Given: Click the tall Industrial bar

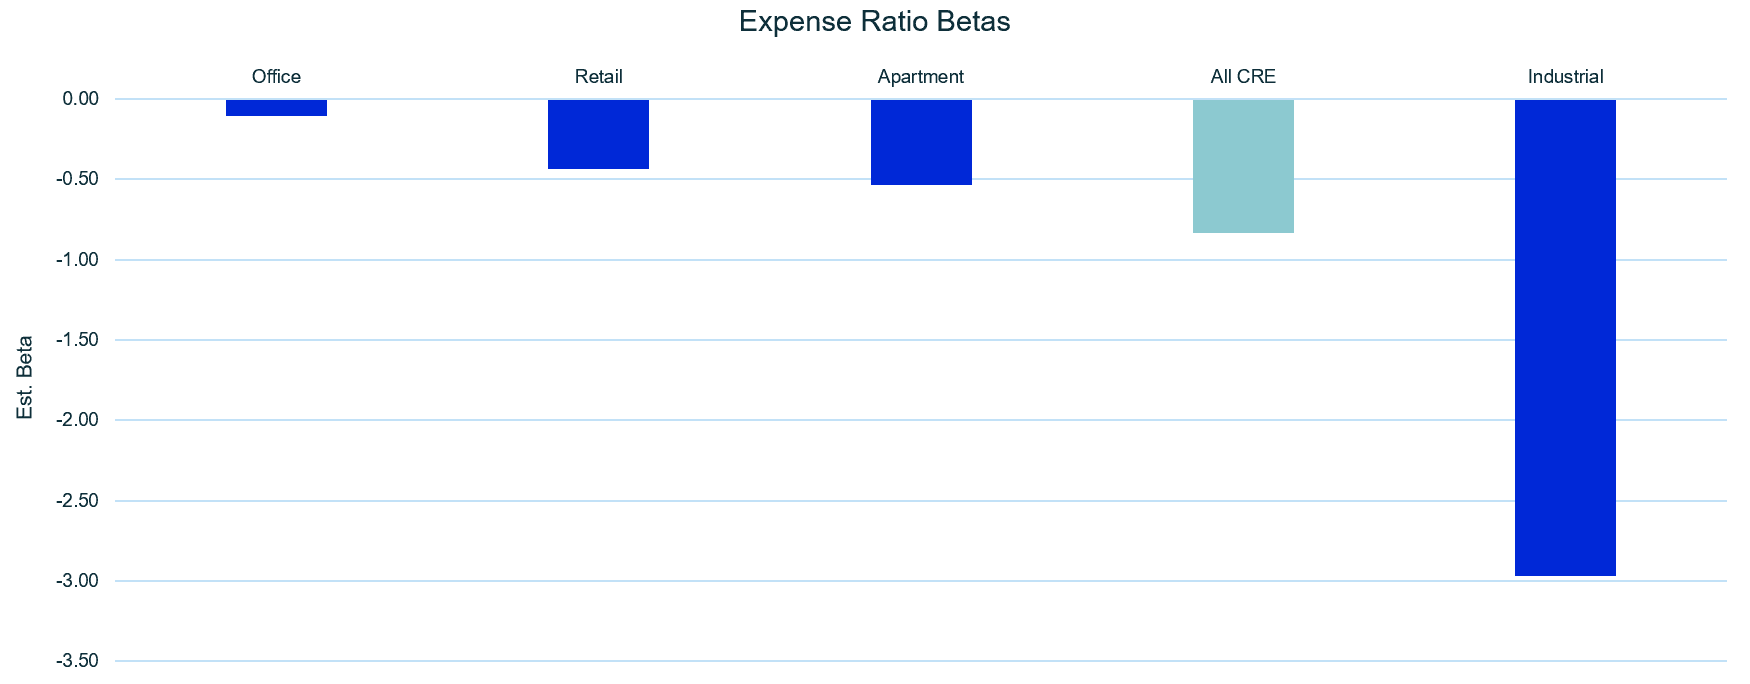Looking at the screenshot, I should point(1565,337).
